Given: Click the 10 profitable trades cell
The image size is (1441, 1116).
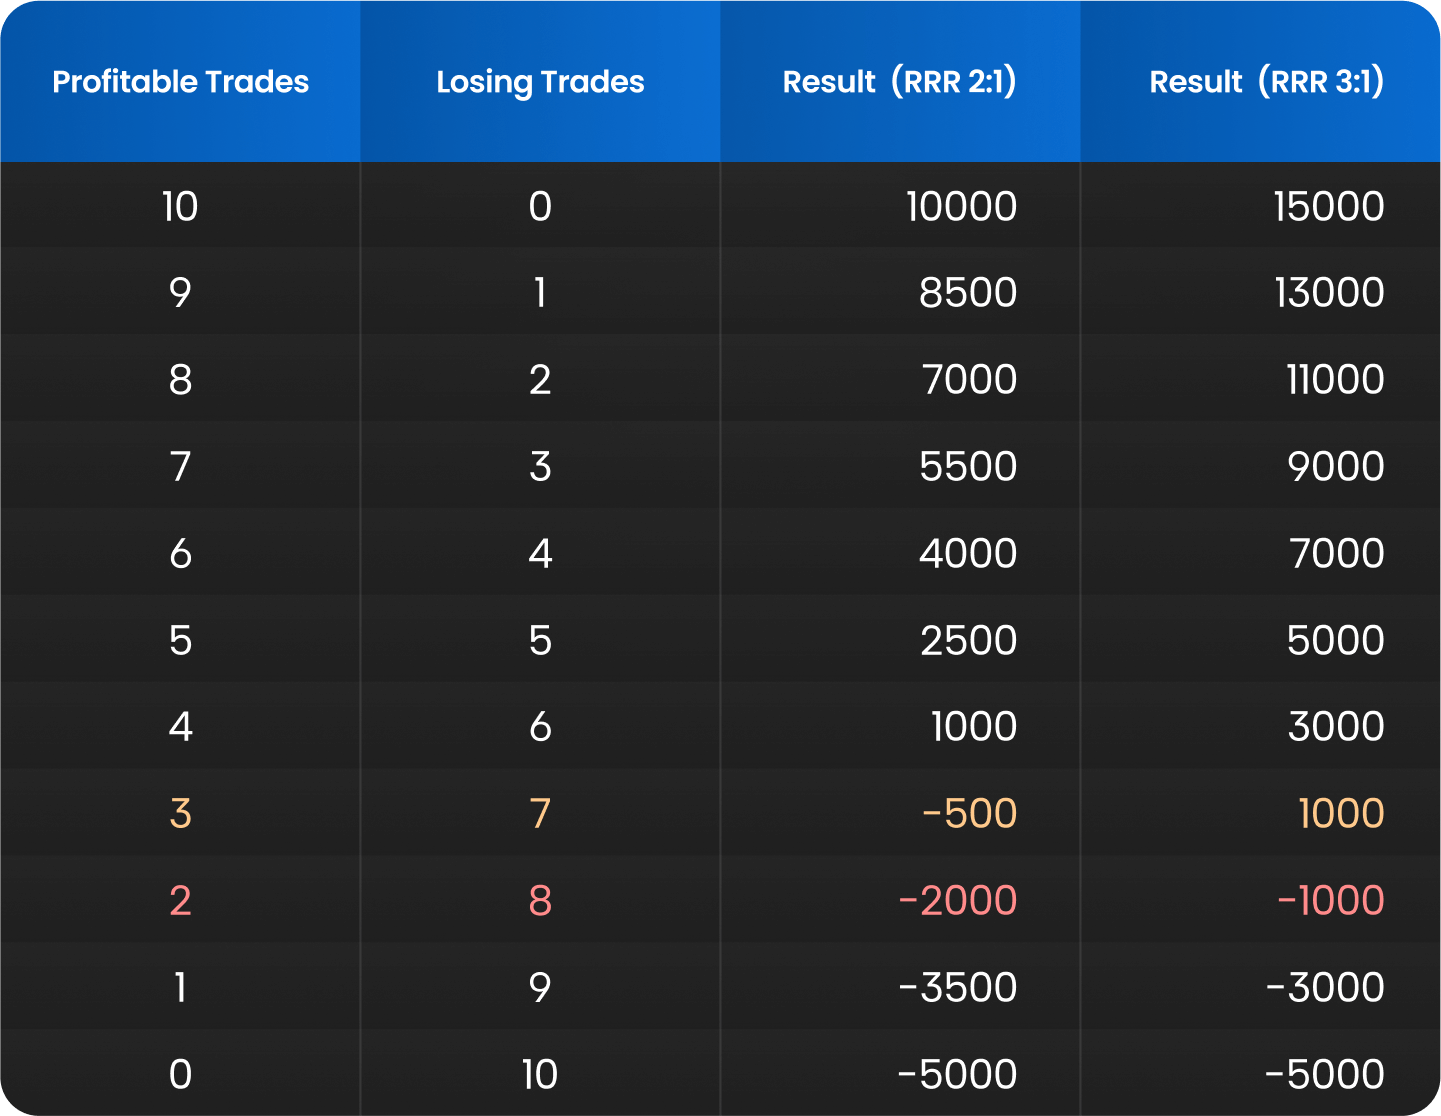Looking at the screenshot, I should (x=180, y=206).
